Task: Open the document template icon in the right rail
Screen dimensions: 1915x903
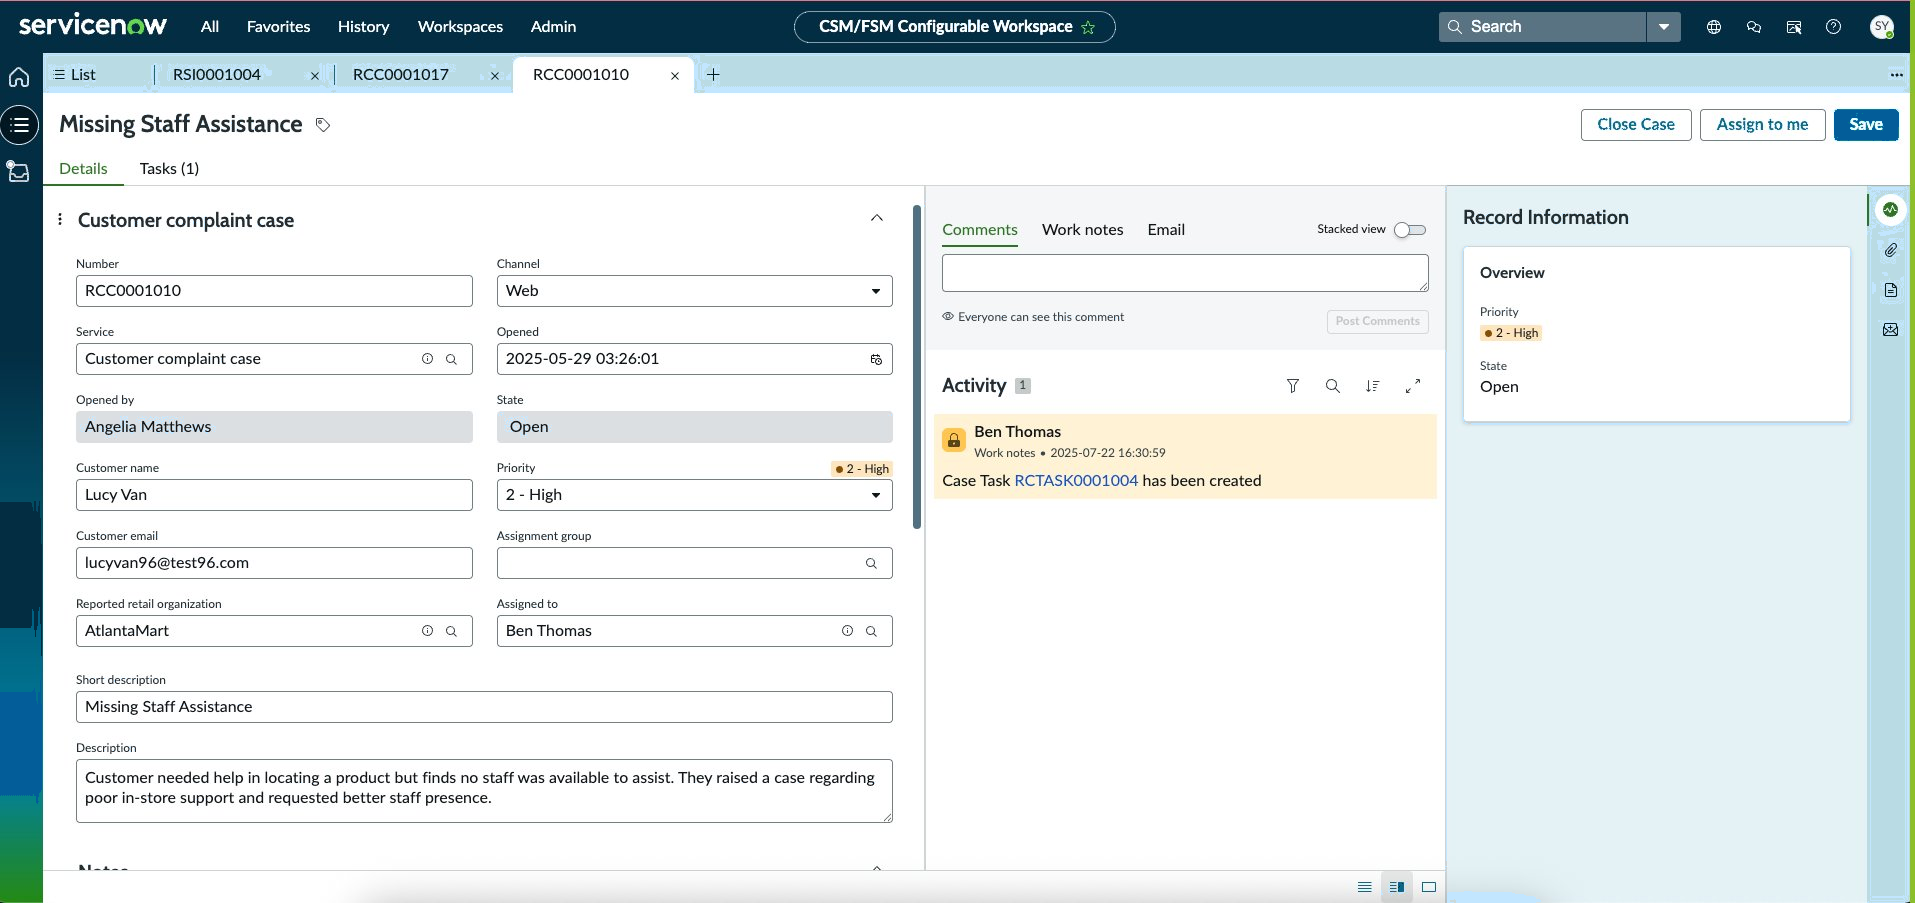Action: (x=1890, y=290)
